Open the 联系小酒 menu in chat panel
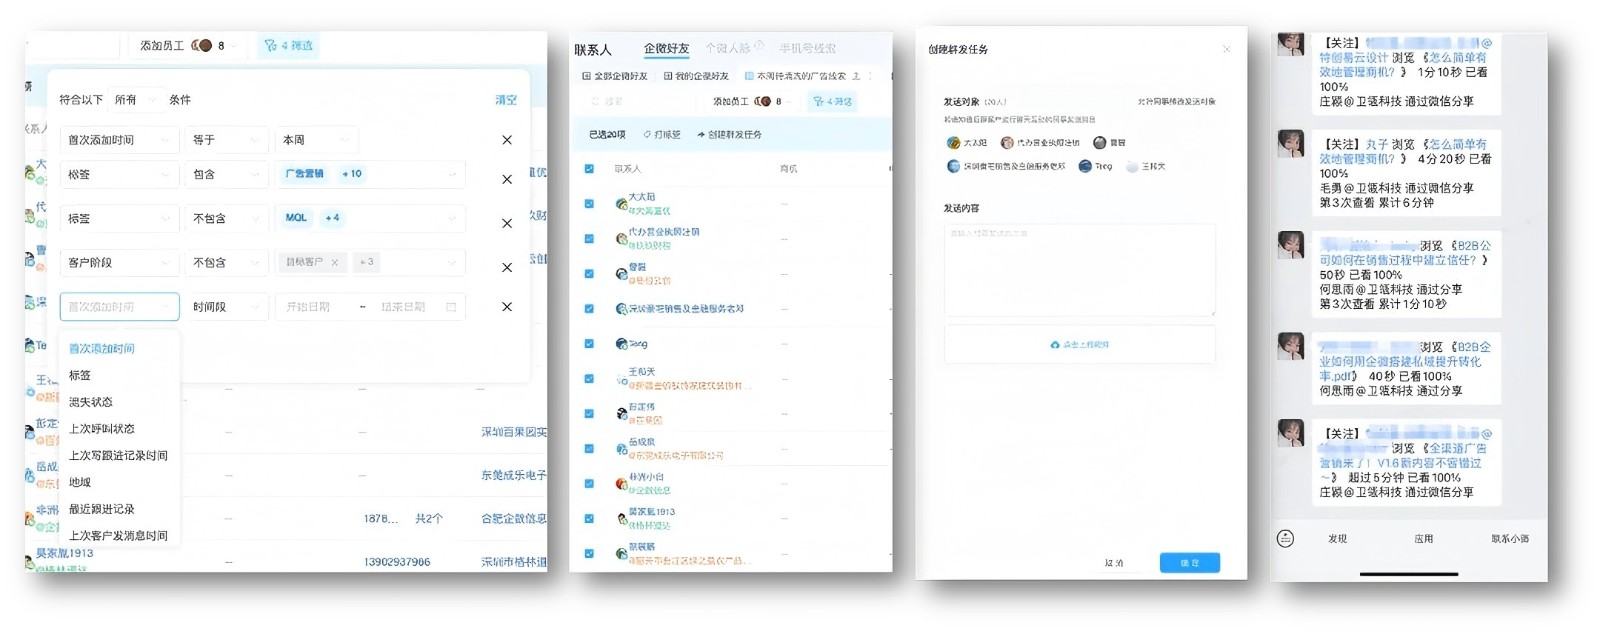1600x634 pixels. click(1510, 539)
